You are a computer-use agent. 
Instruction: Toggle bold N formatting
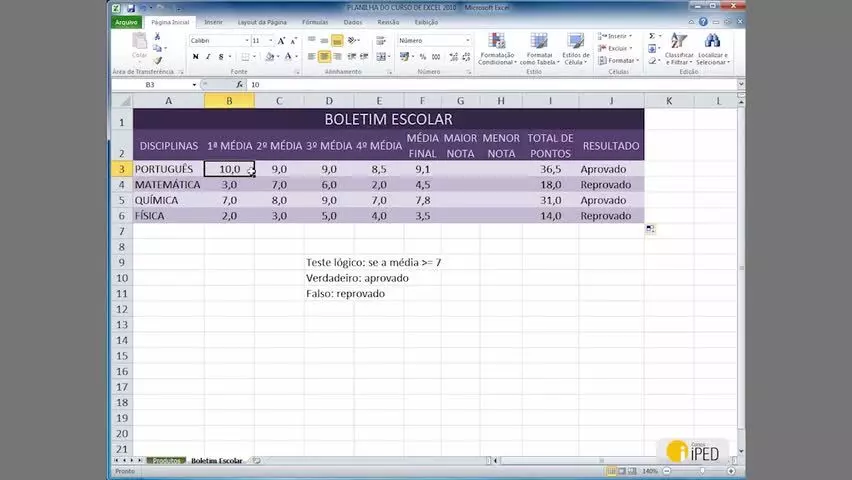[196, 57]
